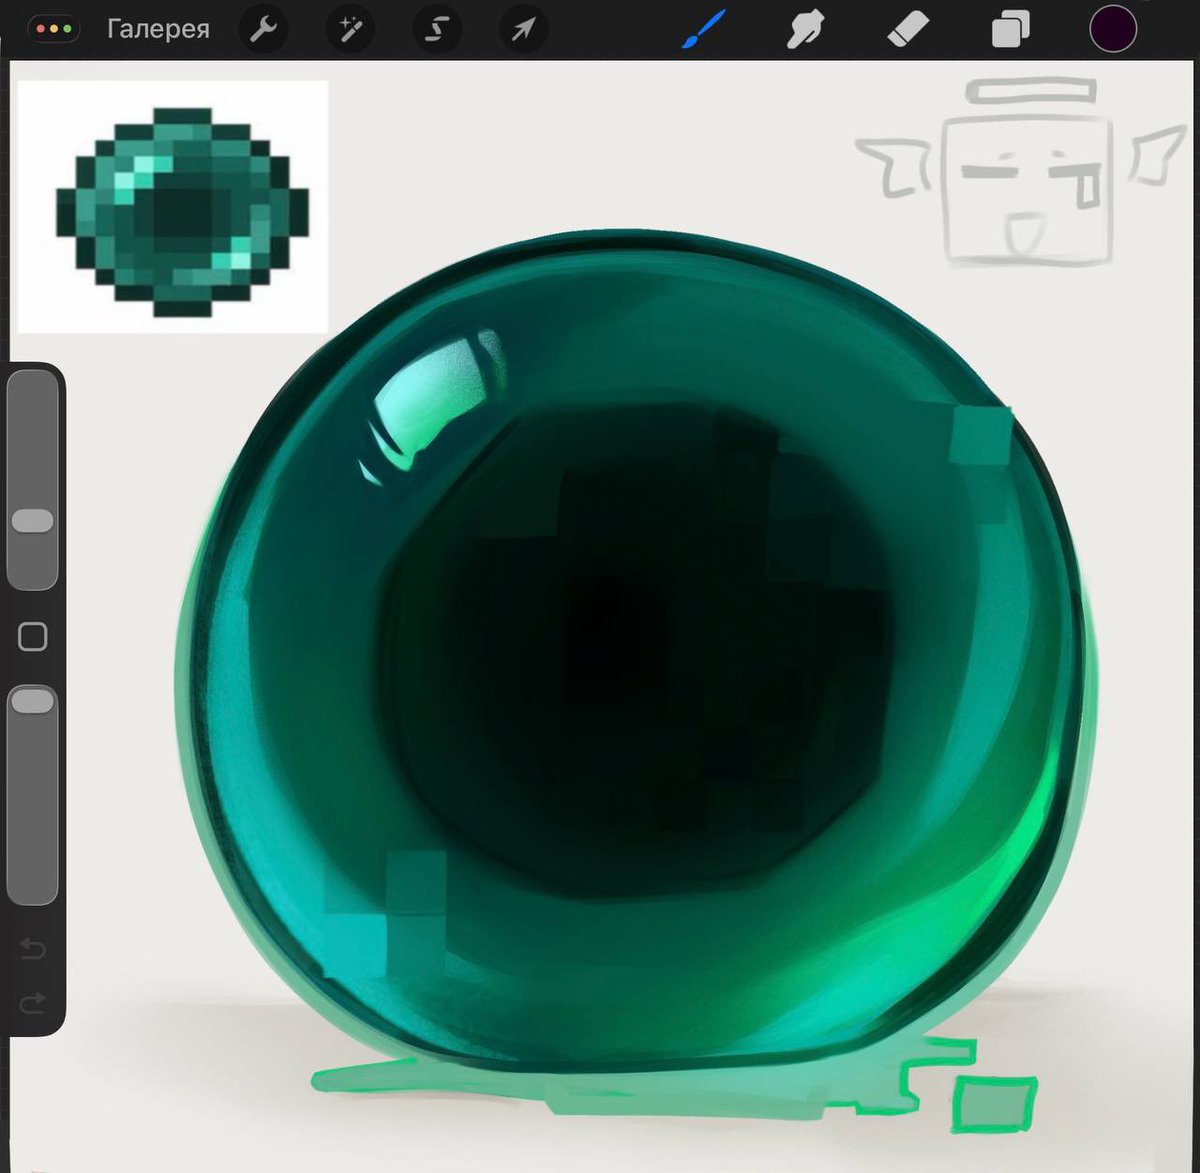This screenshot has width=1200, height=1173.
Task: Open the Gallery (Галерея) view
Action: pyautogui.click(x=158, y=29)
